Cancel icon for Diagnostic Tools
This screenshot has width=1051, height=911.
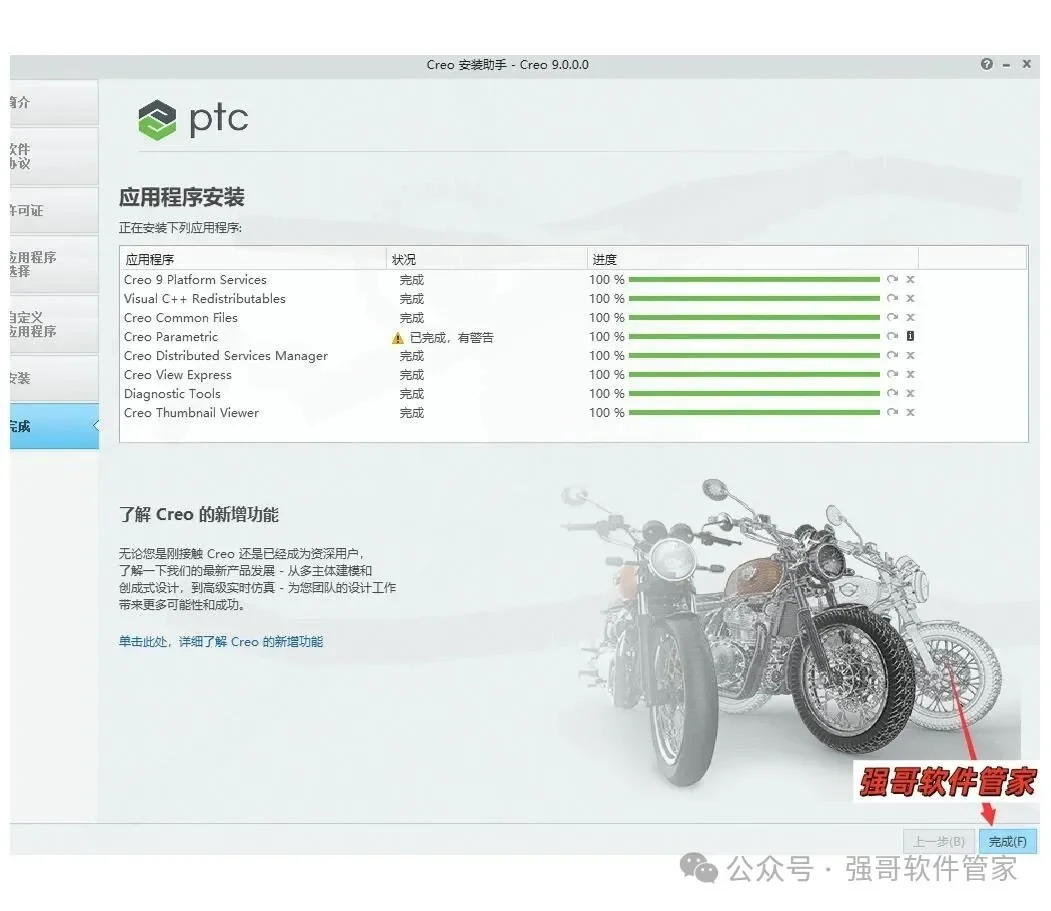[x=910, y=393]
